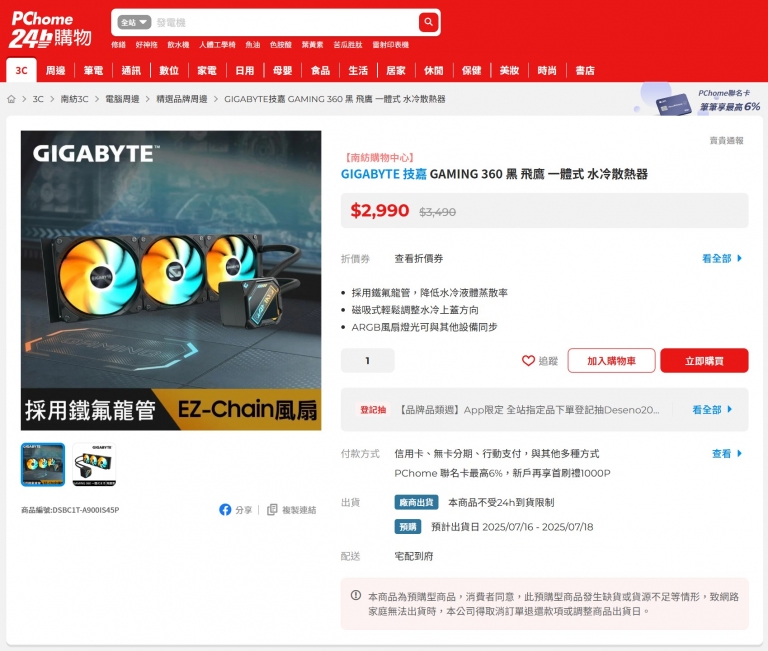
Task: Click the 人體工學椅 hot keyword
Action: click(x=217, y=45)
